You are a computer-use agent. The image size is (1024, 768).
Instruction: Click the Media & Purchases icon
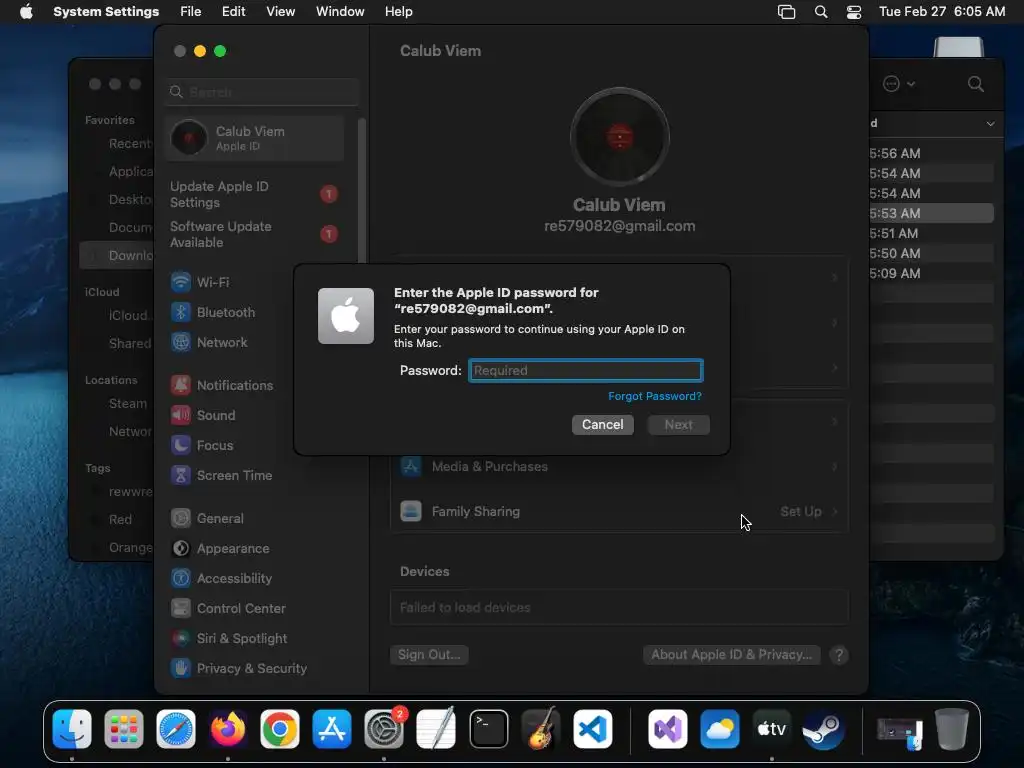click(x=411, y=466)
